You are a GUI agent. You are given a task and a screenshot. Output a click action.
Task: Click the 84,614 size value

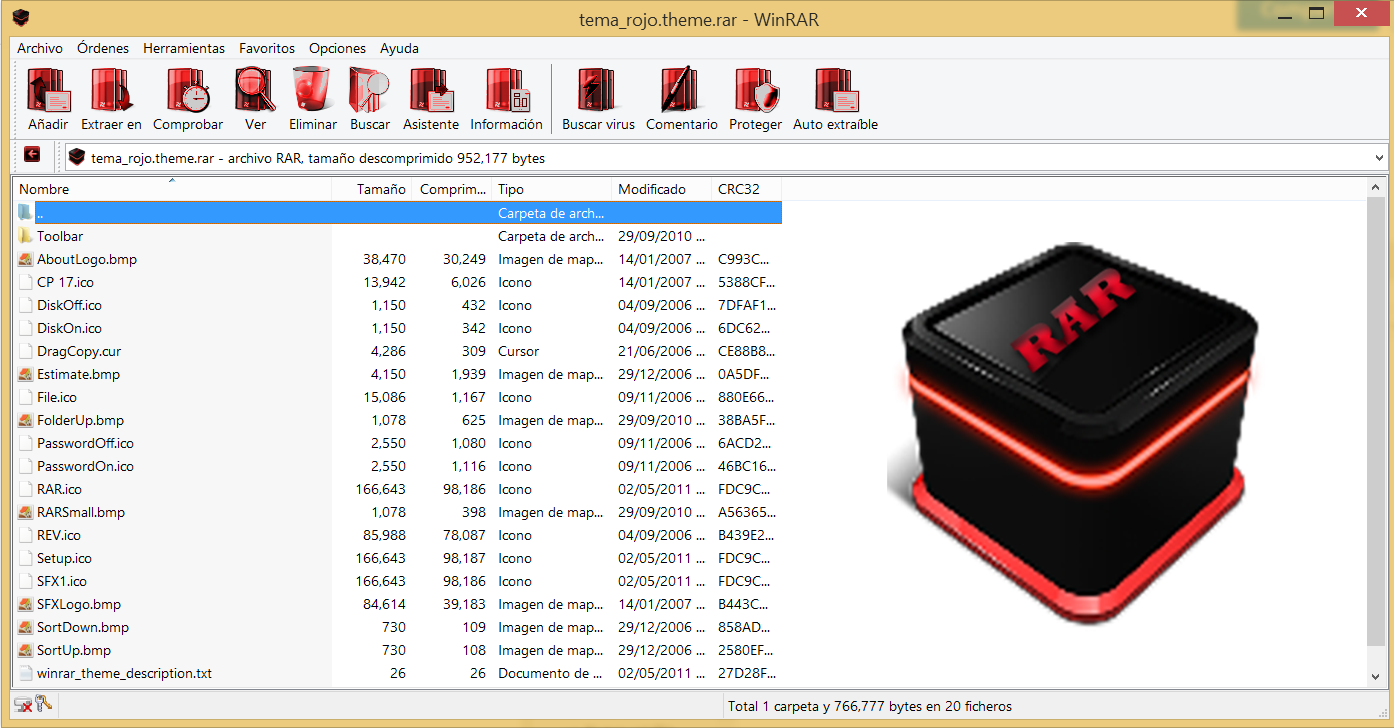coord(384,604)
